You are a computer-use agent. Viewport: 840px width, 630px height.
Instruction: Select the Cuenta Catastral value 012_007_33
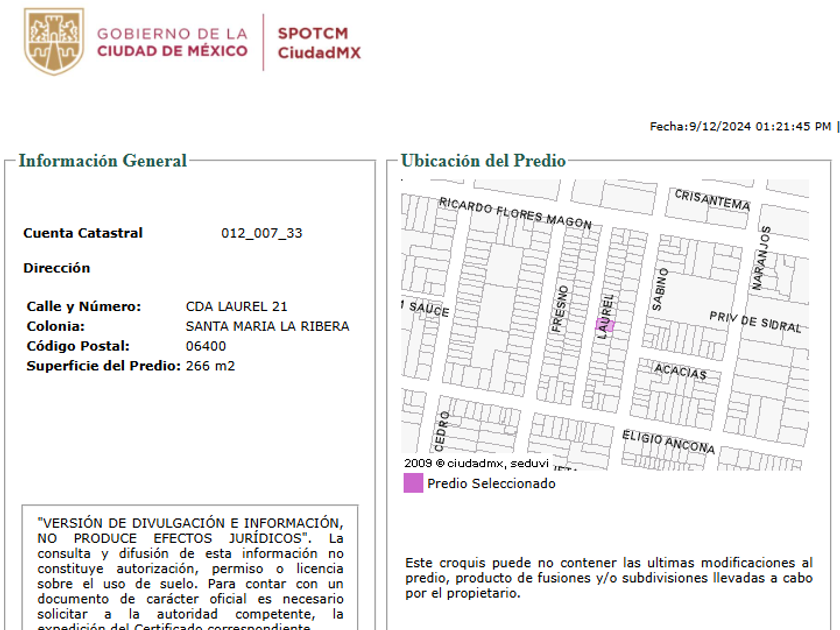(x=261, y=234)
